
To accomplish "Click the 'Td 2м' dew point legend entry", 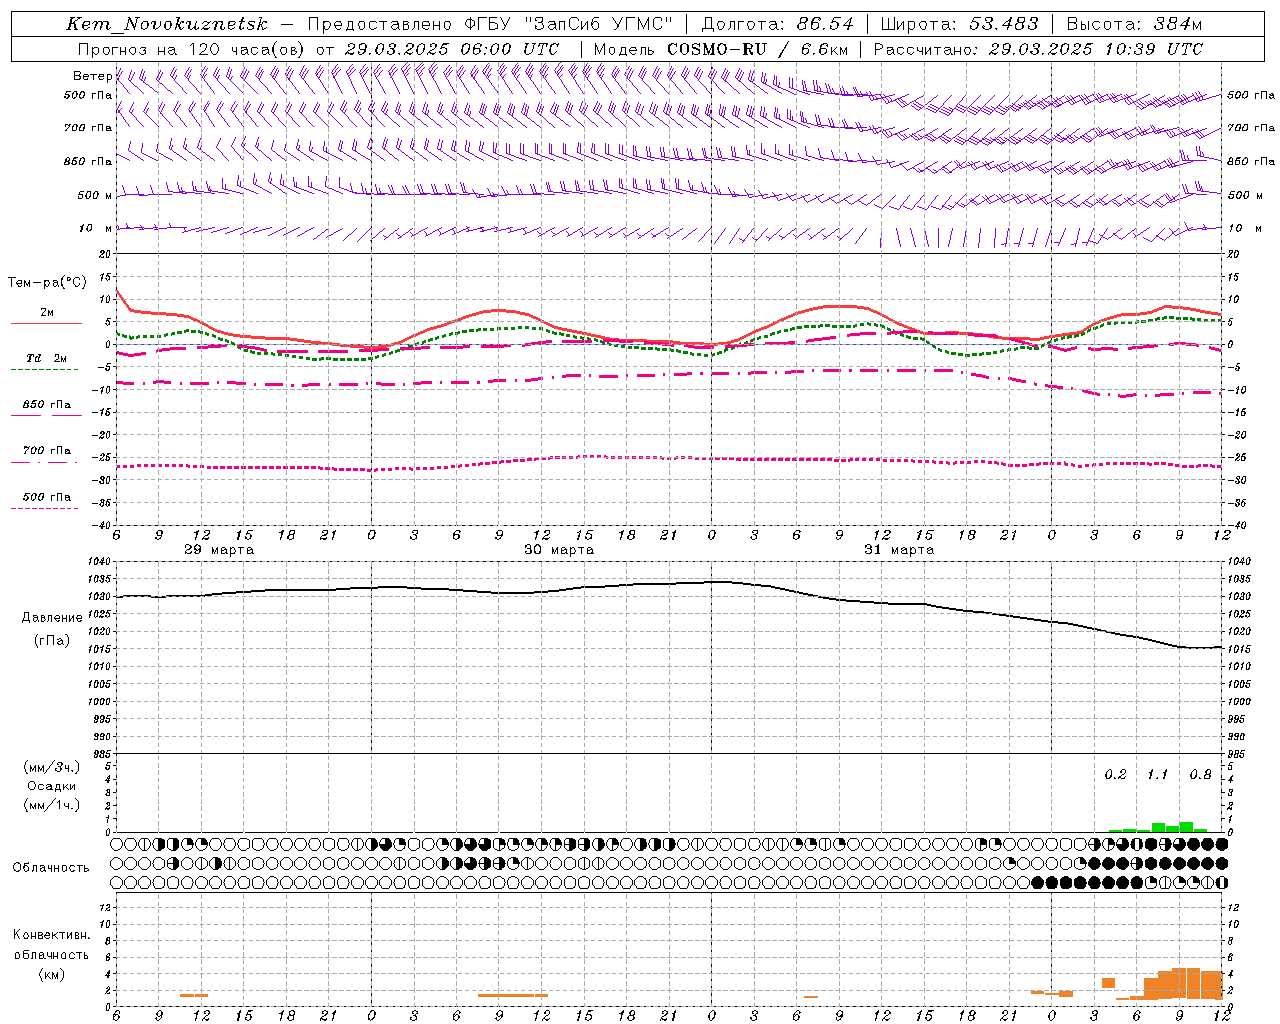I will 46,358.
